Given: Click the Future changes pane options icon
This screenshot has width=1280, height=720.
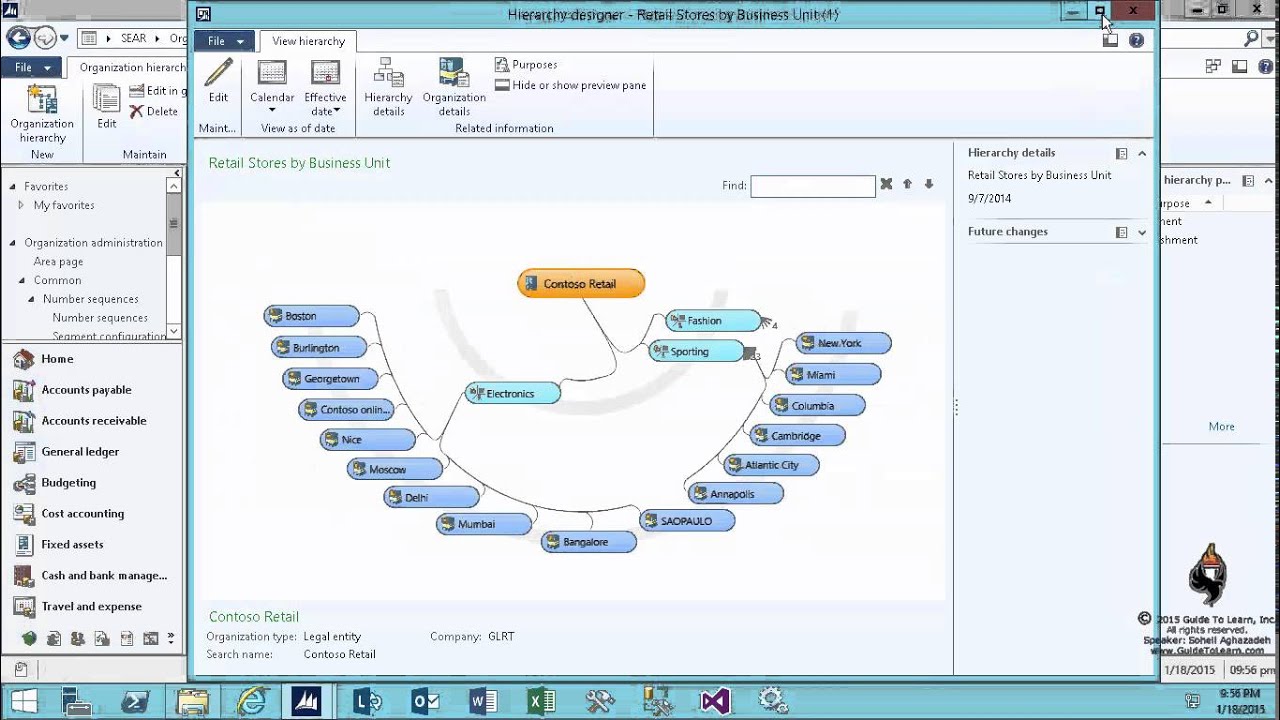Looking at the screenshot, I should pyautogui.click(x=1122, y=232).
